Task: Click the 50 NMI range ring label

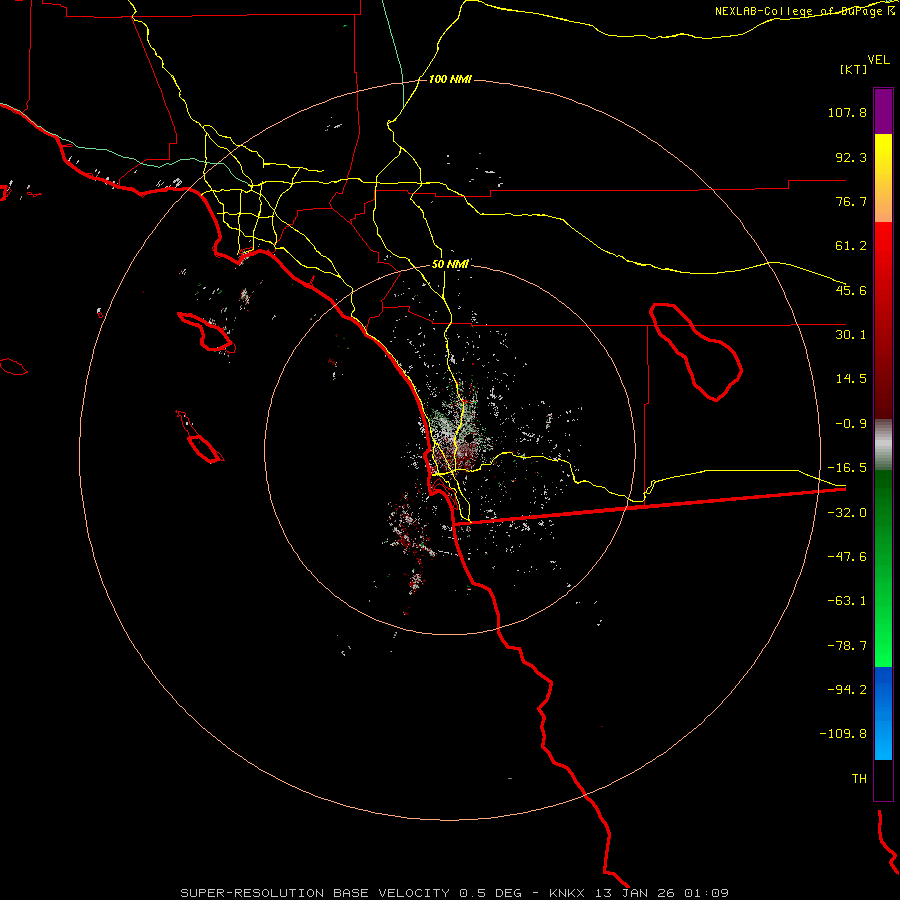Action: point(450,265)
